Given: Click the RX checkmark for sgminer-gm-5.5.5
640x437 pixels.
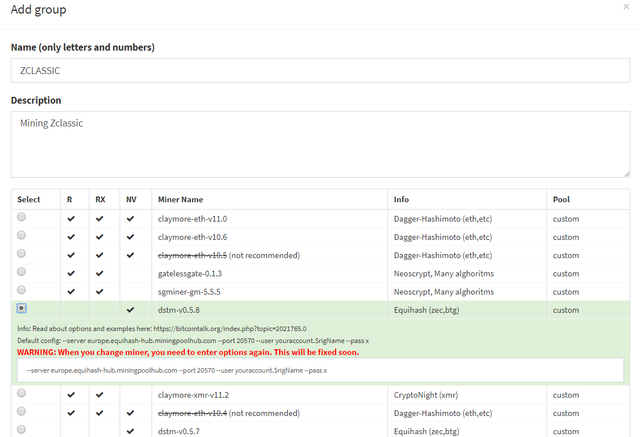Looking at the screenshot, I should coord(99,292).
